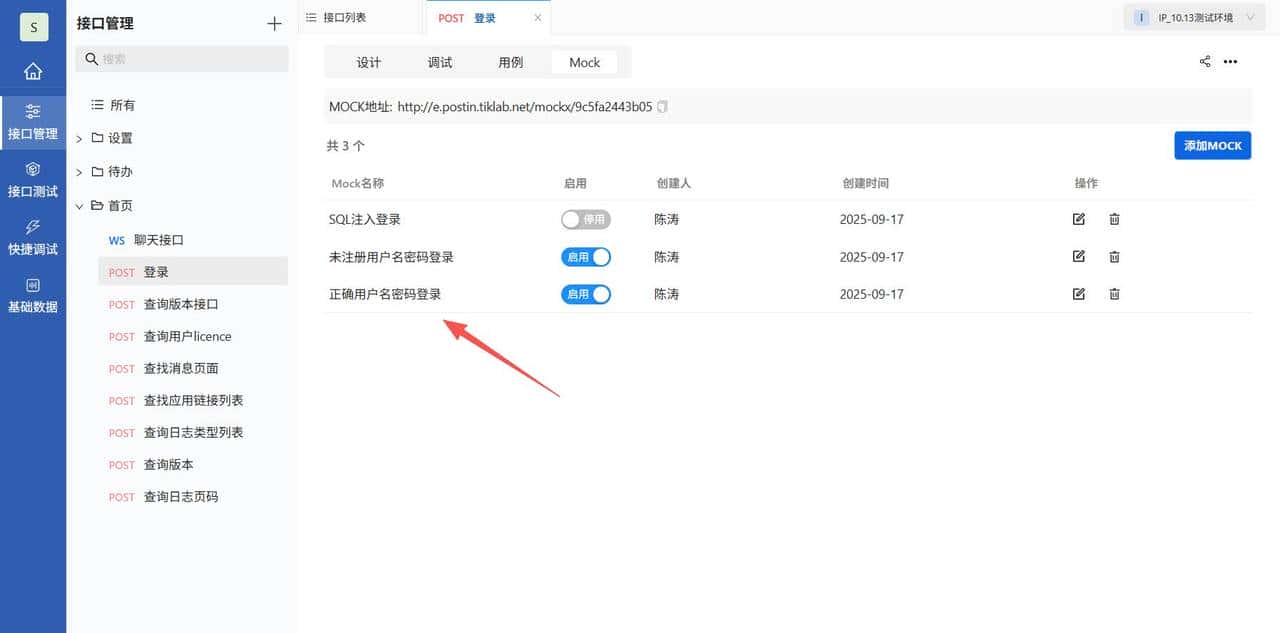Image resolution: width=1280 pixels, height=633 pixels.
Task: Edit the SQL注入登录 mock entry
Action: (1078, 219)
